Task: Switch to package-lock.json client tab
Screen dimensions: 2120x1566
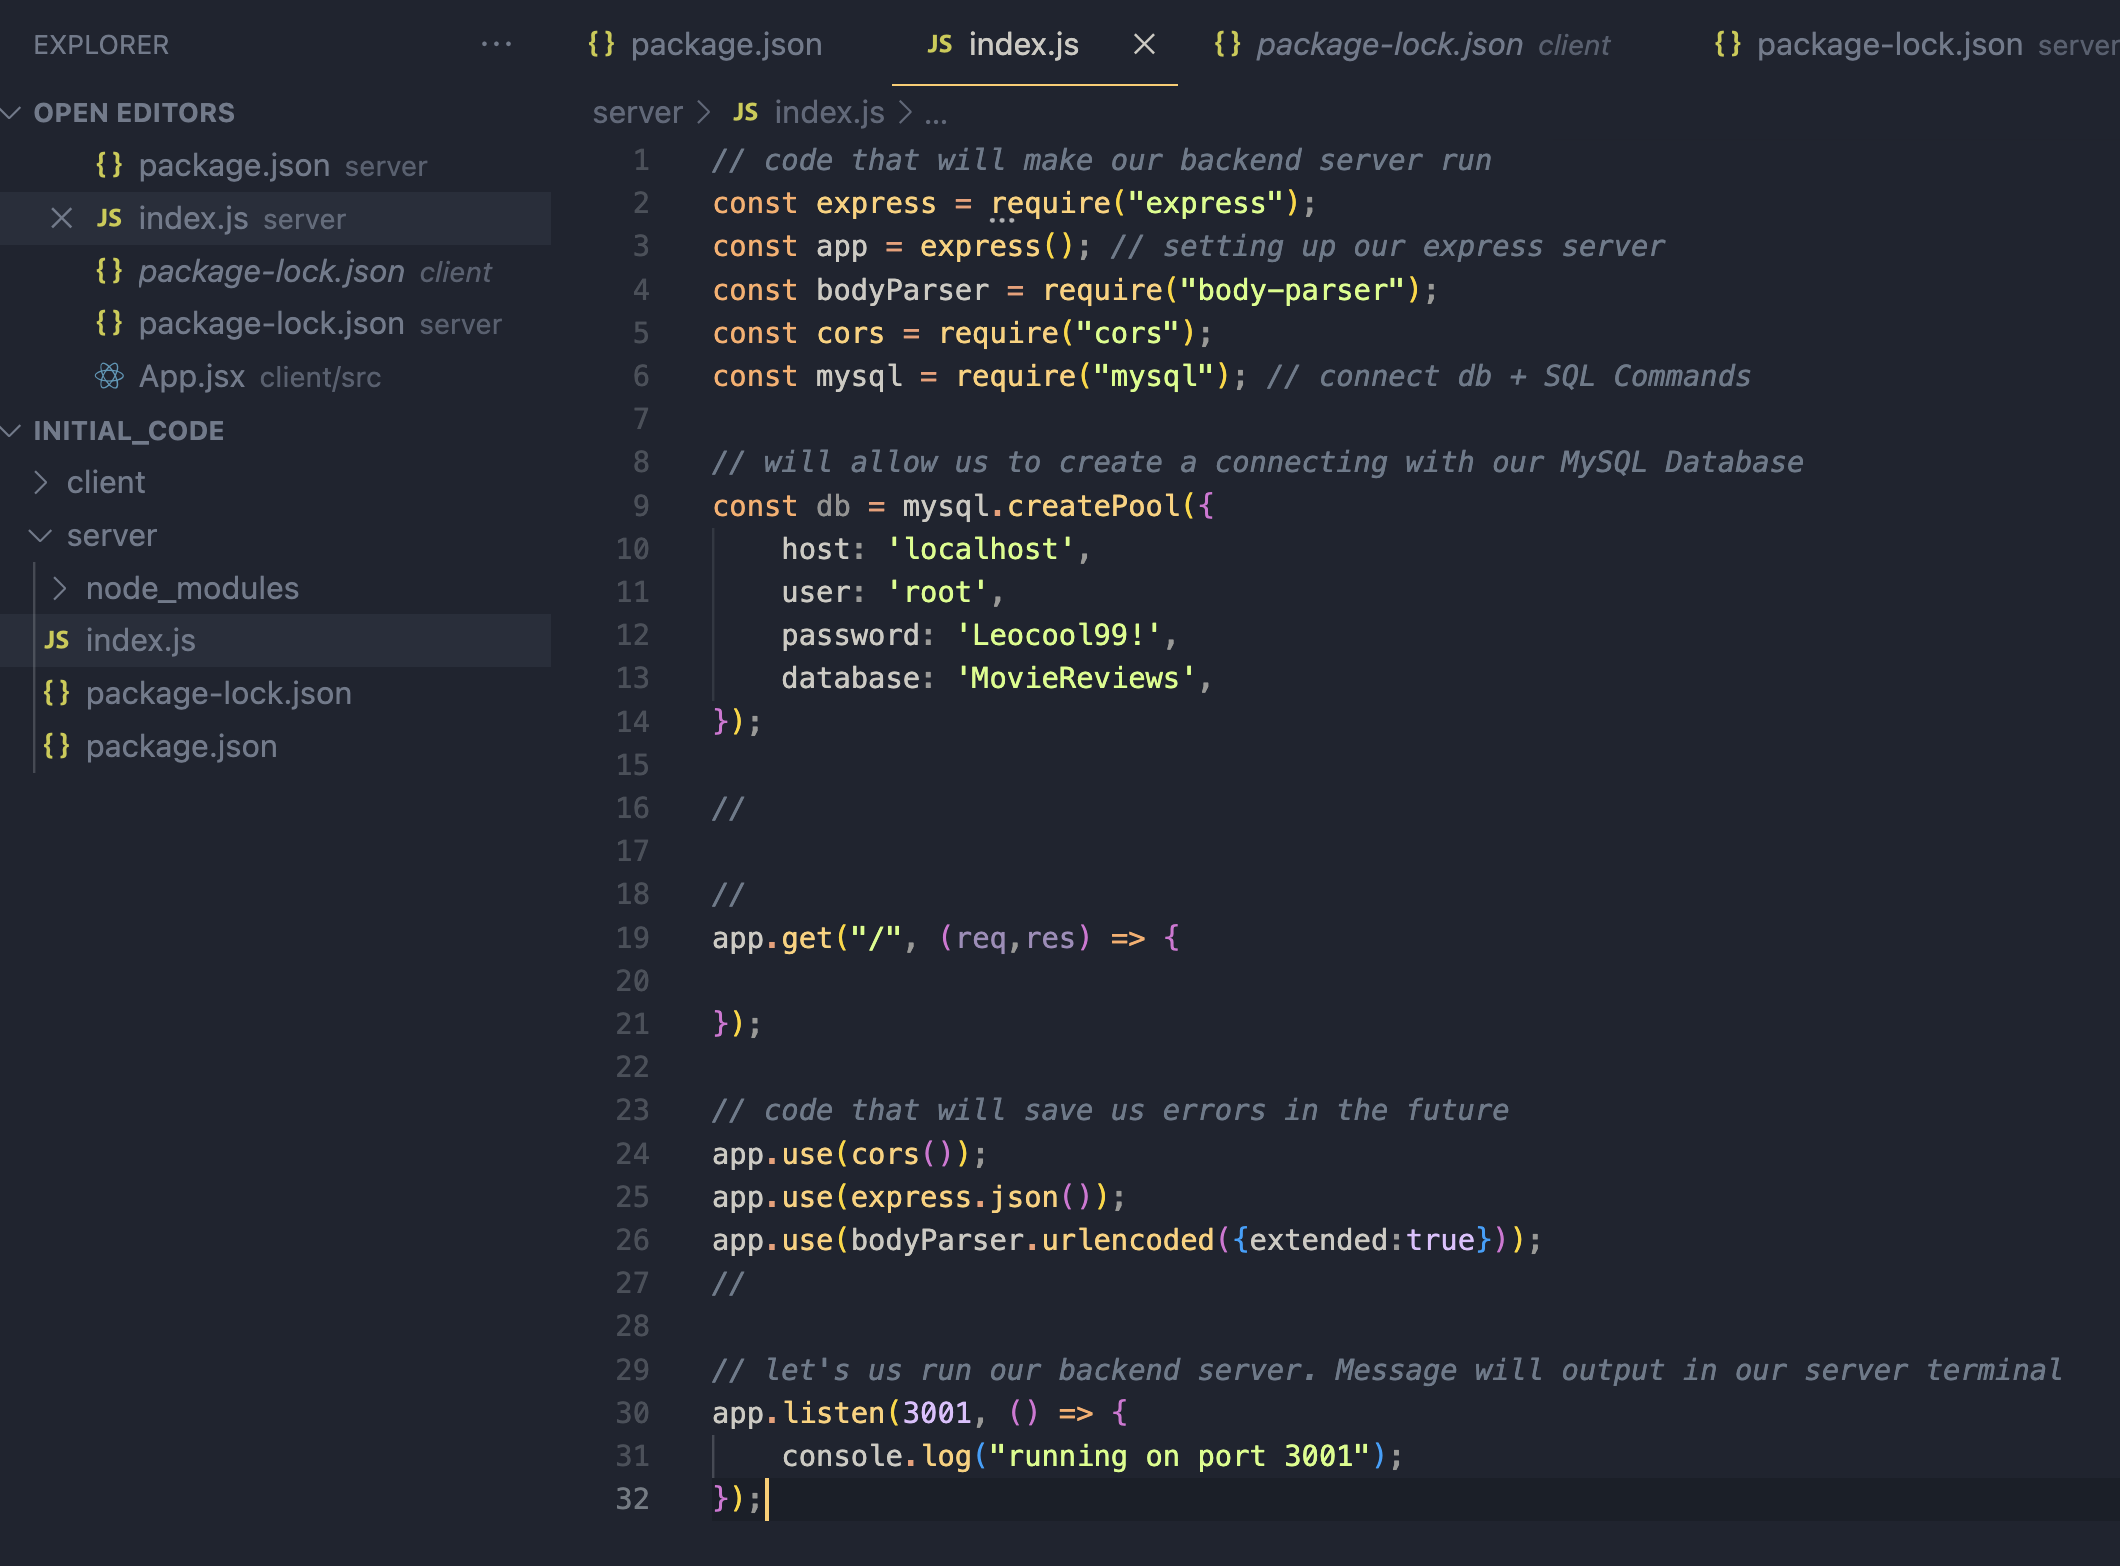Action: click(1389, 44)
